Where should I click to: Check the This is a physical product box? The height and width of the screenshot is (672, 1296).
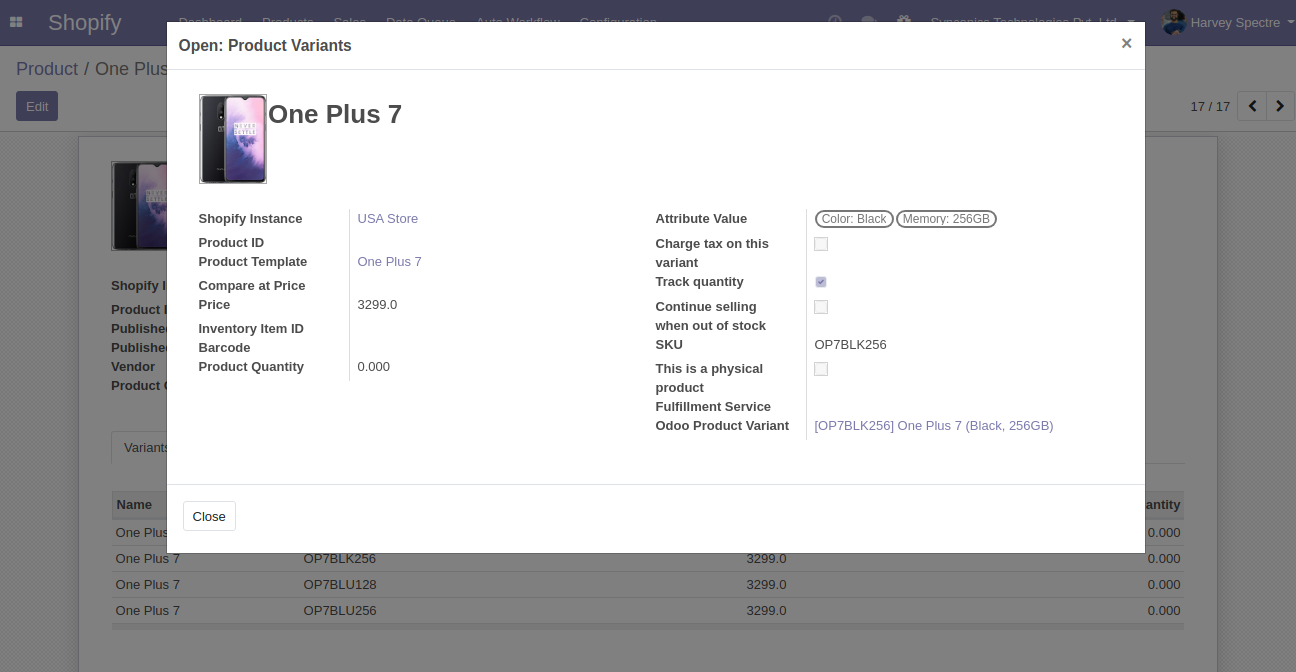click(821, 369)
